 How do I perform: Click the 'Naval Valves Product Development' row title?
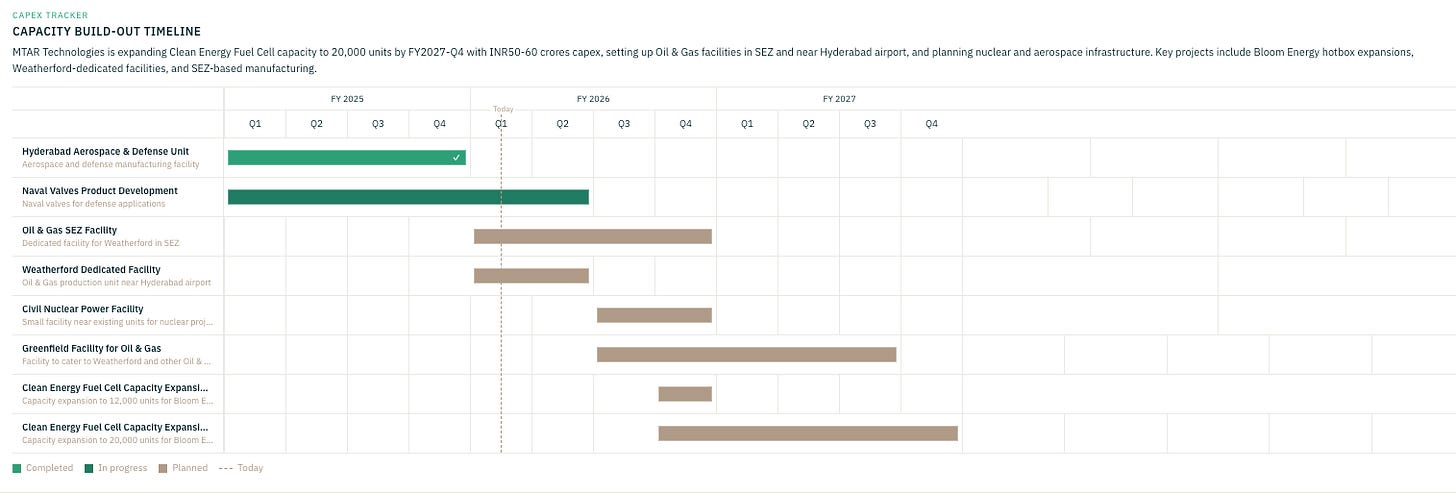tap(100, 191)
